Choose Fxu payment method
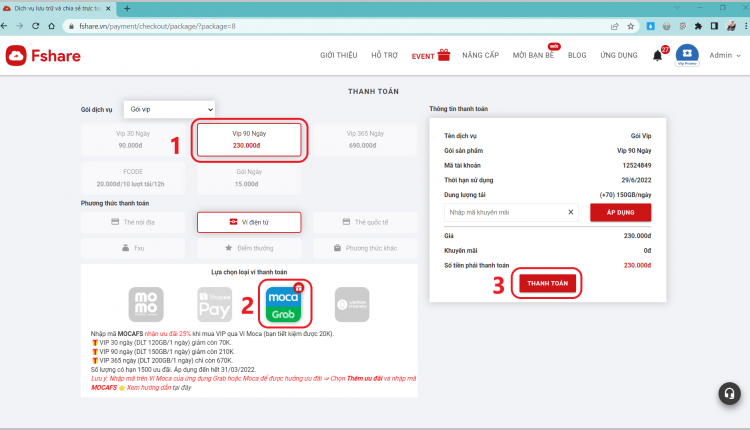 [133, 248]
